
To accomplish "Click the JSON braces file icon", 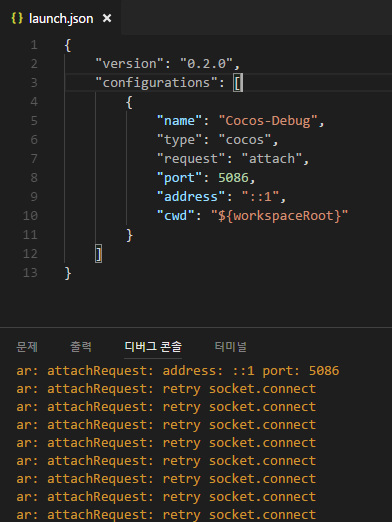I will [17, 18].
